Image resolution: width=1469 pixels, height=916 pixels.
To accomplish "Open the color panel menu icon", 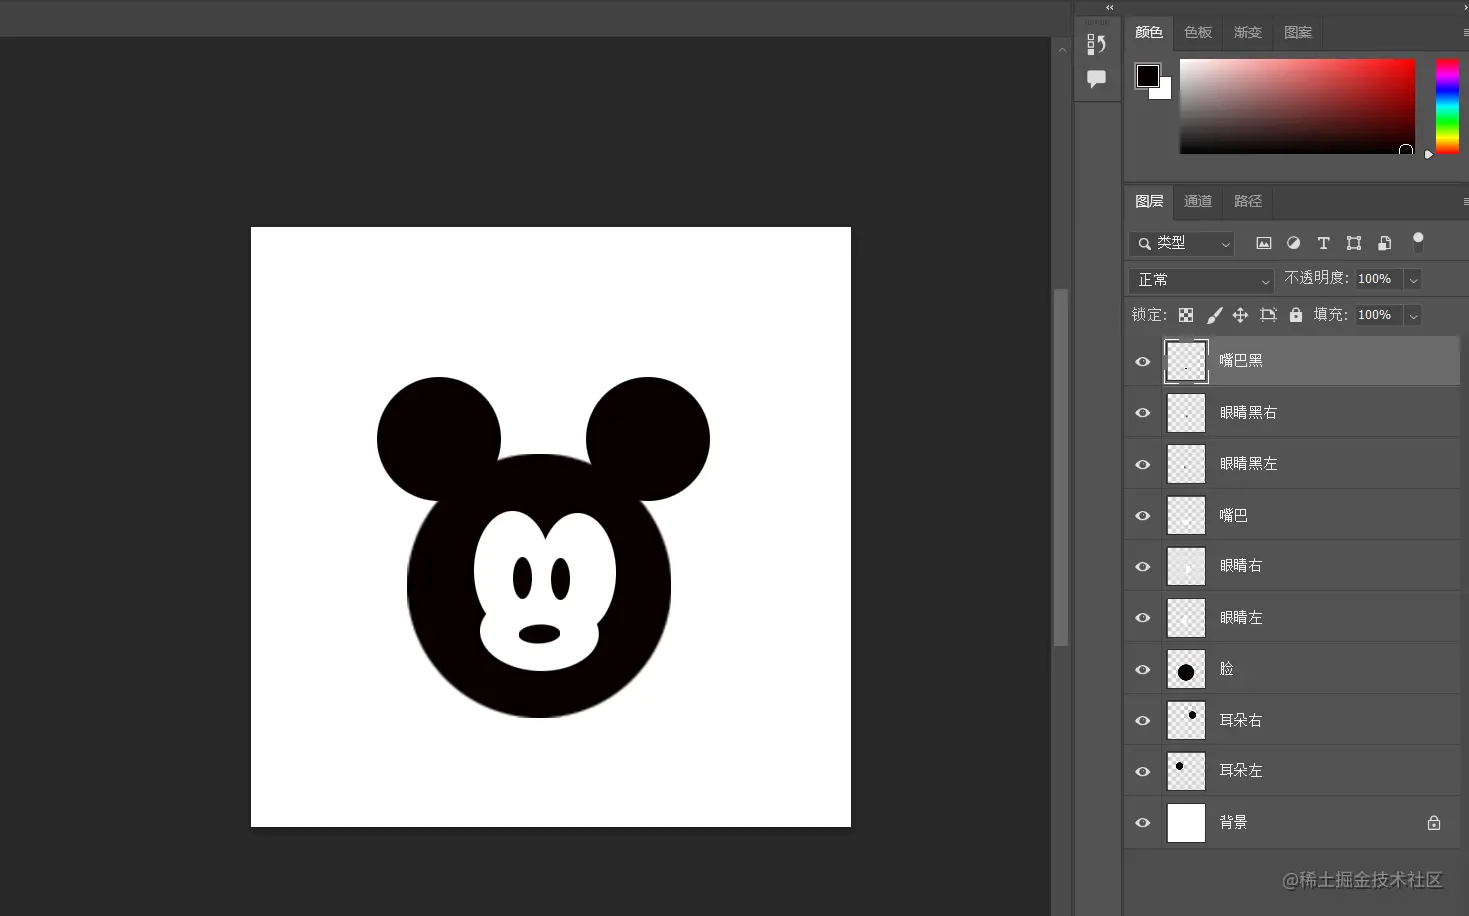I will (x=1465, y=33).
